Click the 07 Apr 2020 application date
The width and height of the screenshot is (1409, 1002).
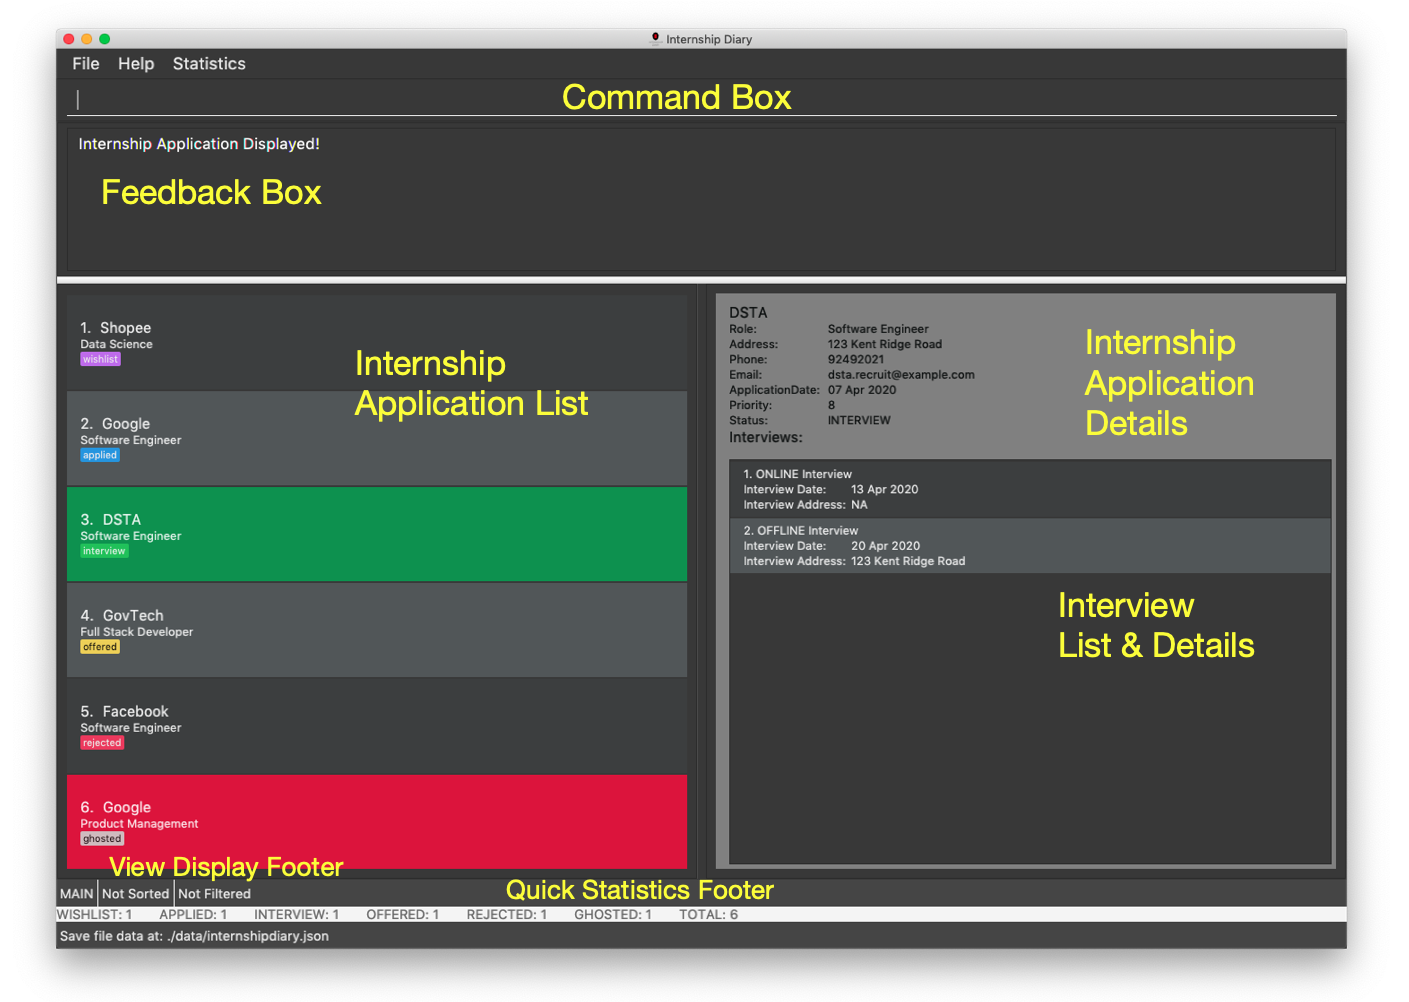[862, 390]
